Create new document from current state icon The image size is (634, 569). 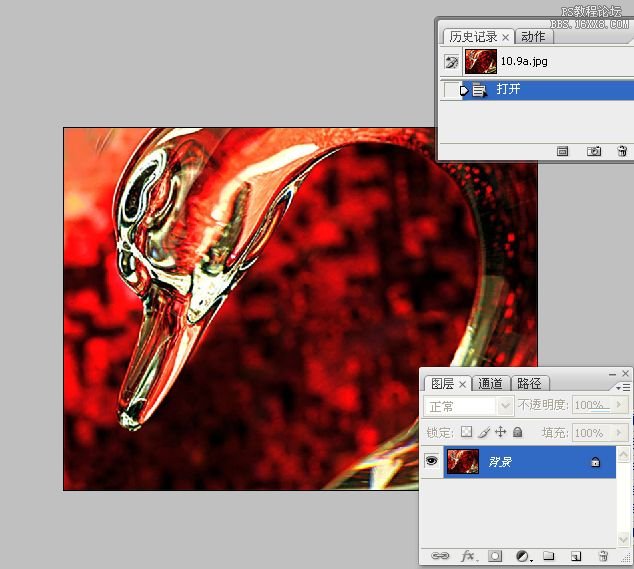562,151
